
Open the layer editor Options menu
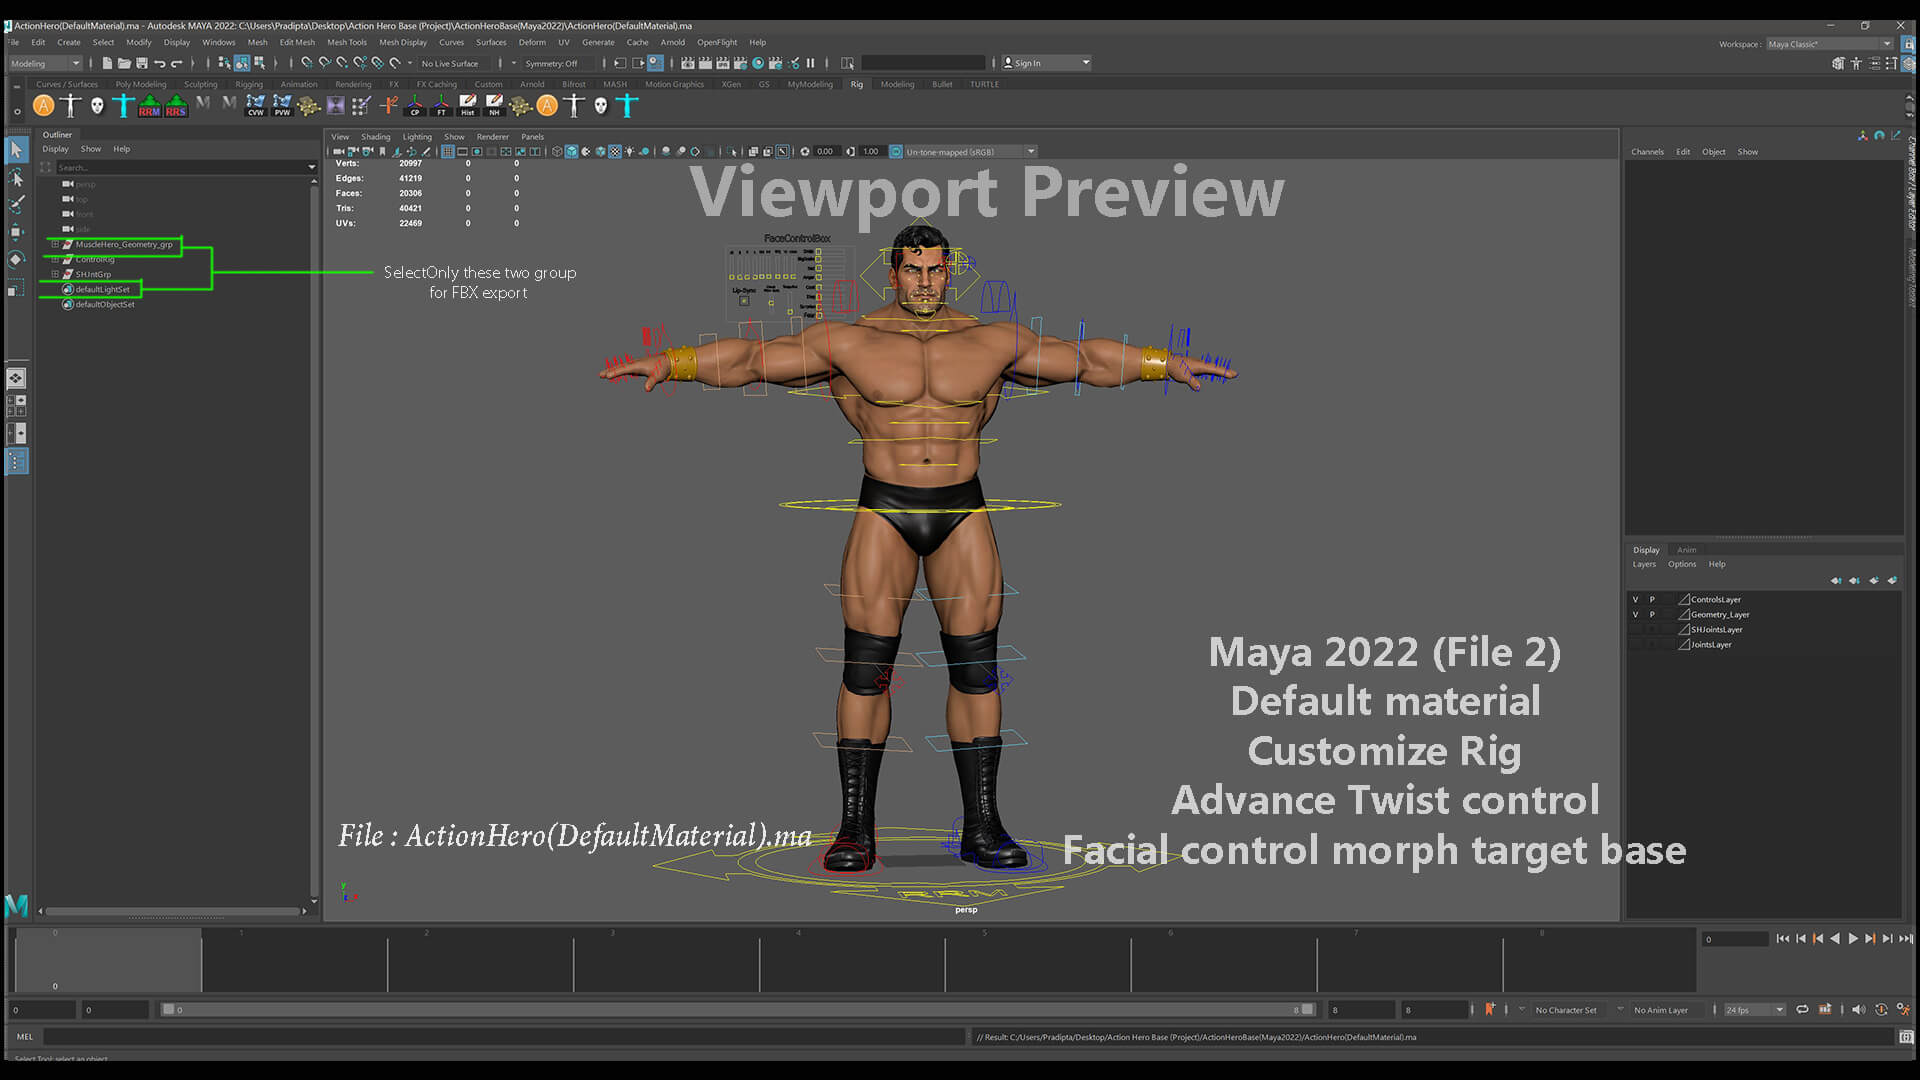tap(1681, 564)
